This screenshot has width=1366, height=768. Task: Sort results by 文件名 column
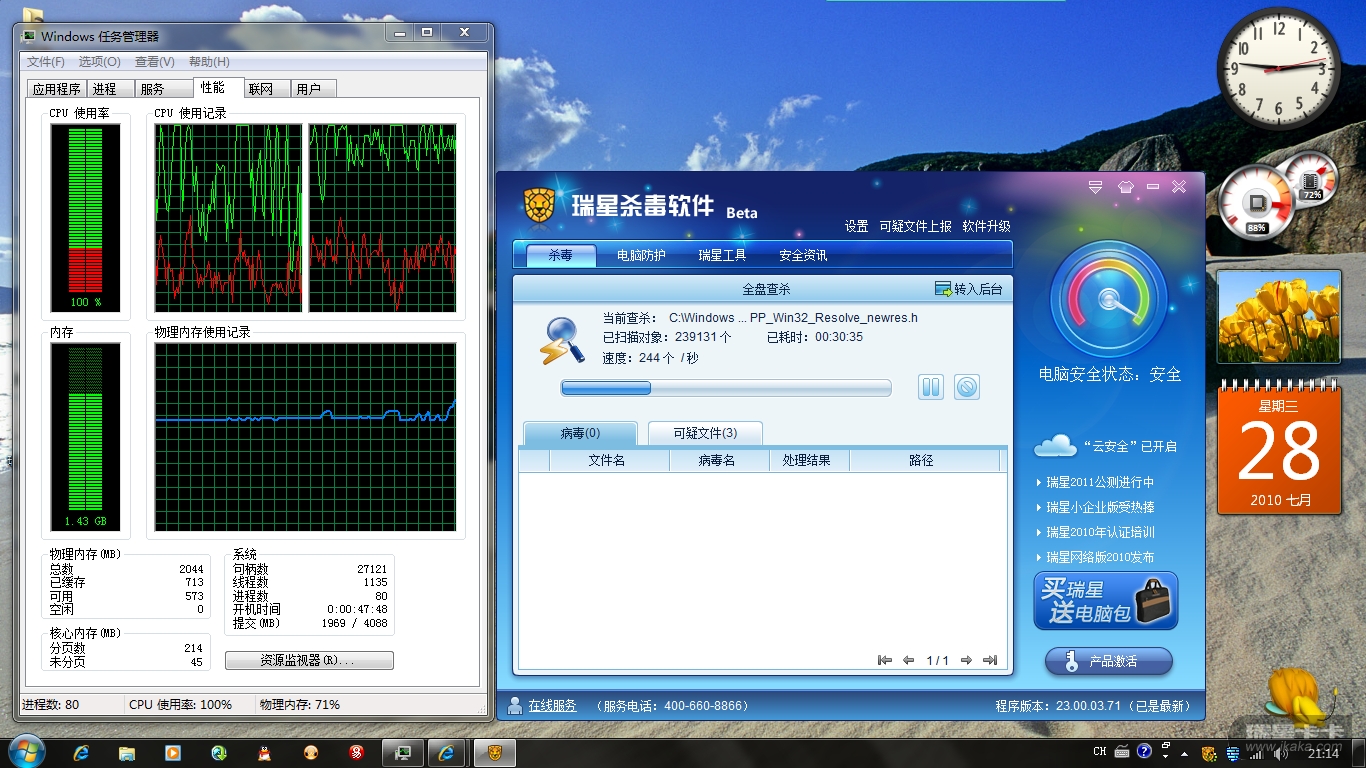point(609,460)
